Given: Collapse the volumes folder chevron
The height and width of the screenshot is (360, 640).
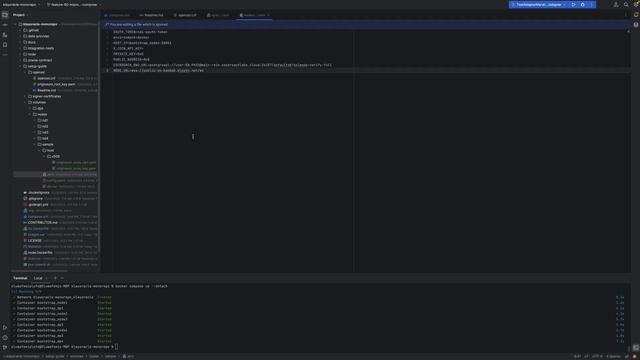Looking at the screenshot, I should point(25,102).
